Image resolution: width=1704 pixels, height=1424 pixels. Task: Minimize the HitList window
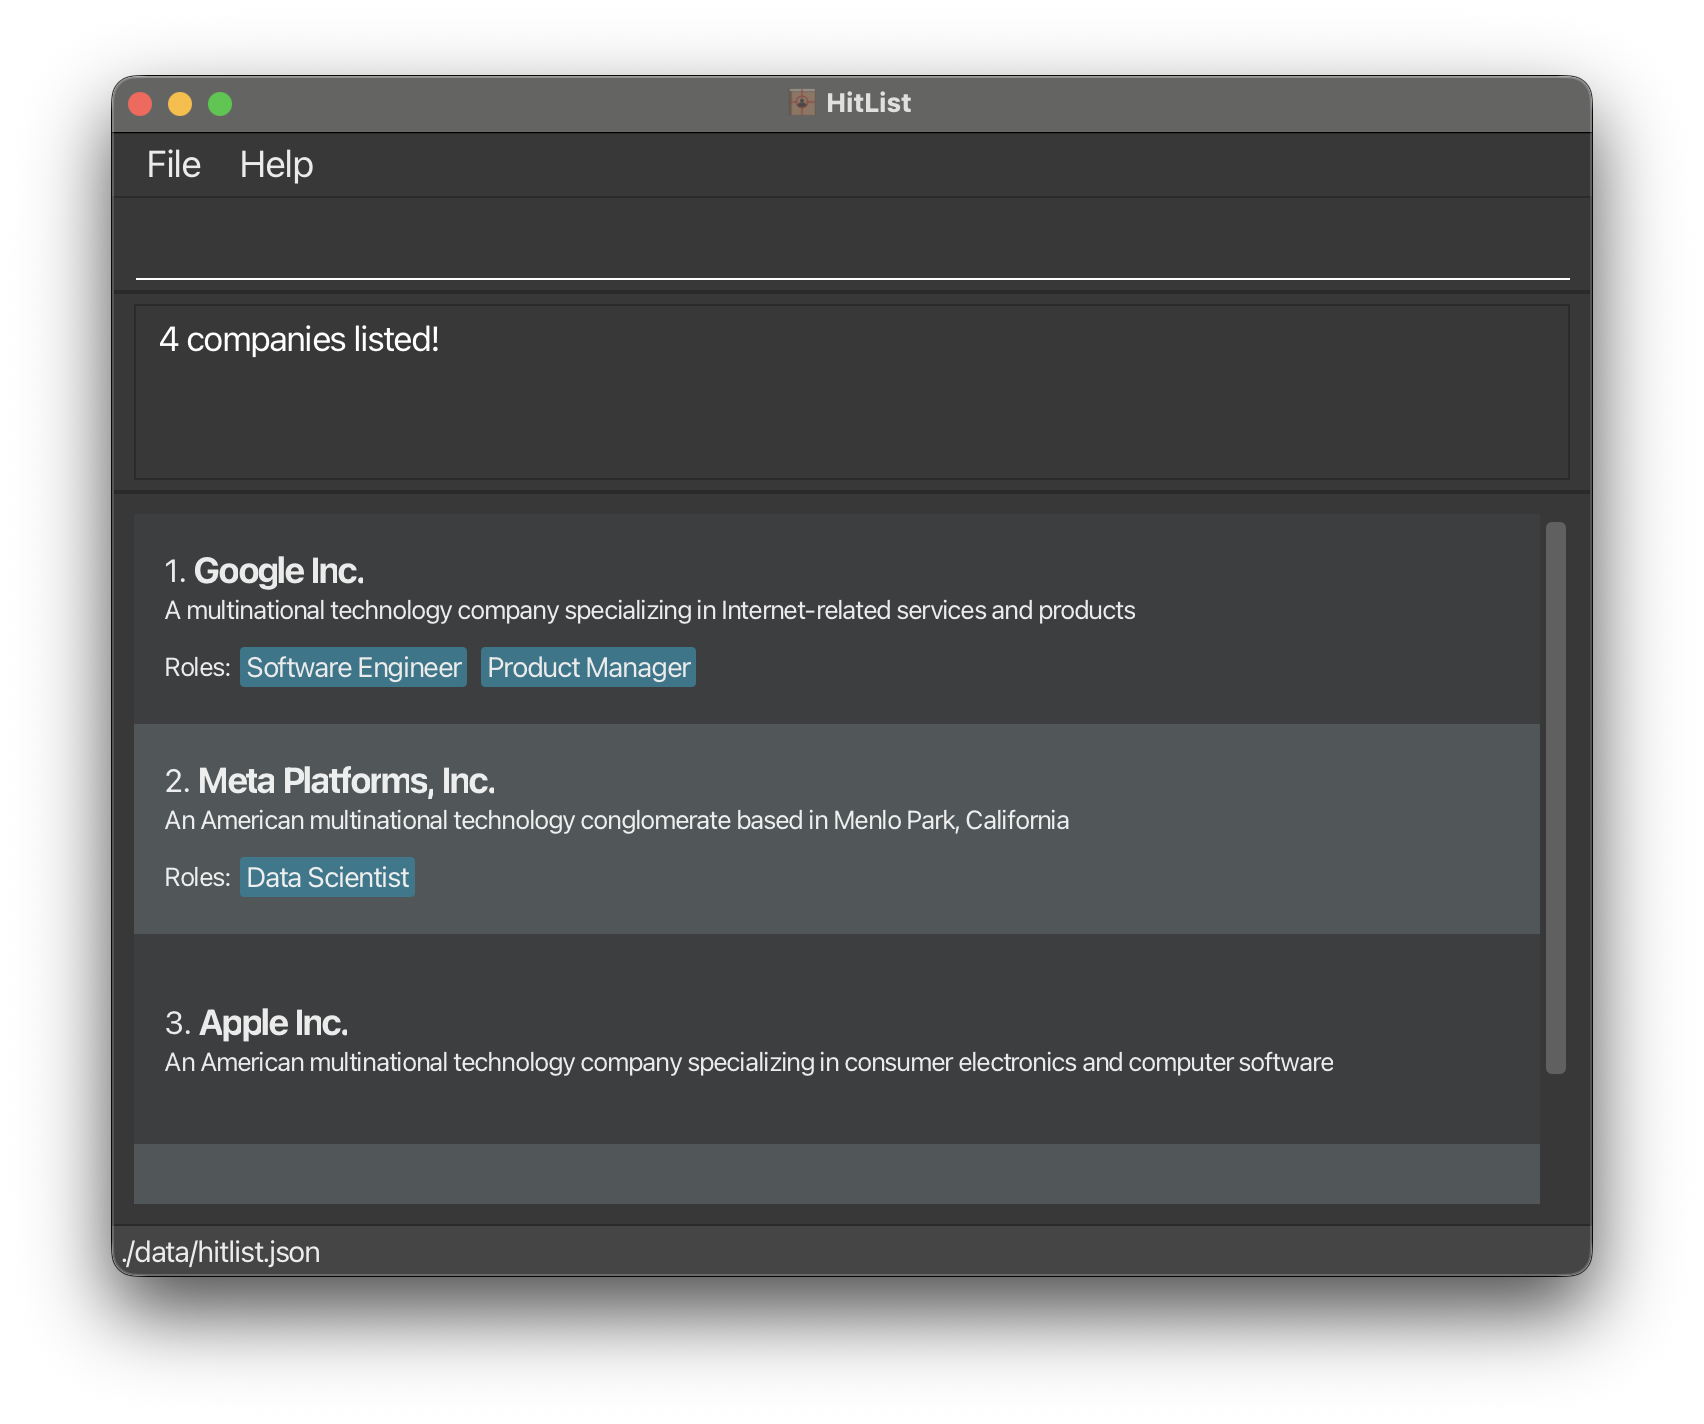[180, 104]
